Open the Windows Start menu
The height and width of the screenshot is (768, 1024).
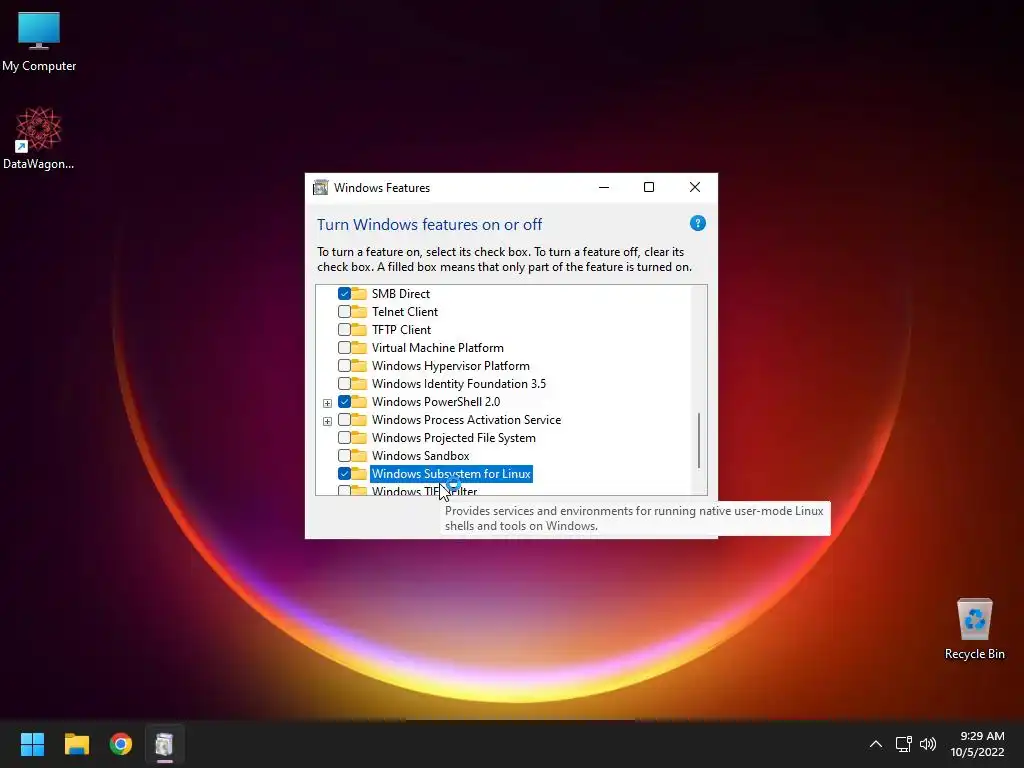coord(32,744)
